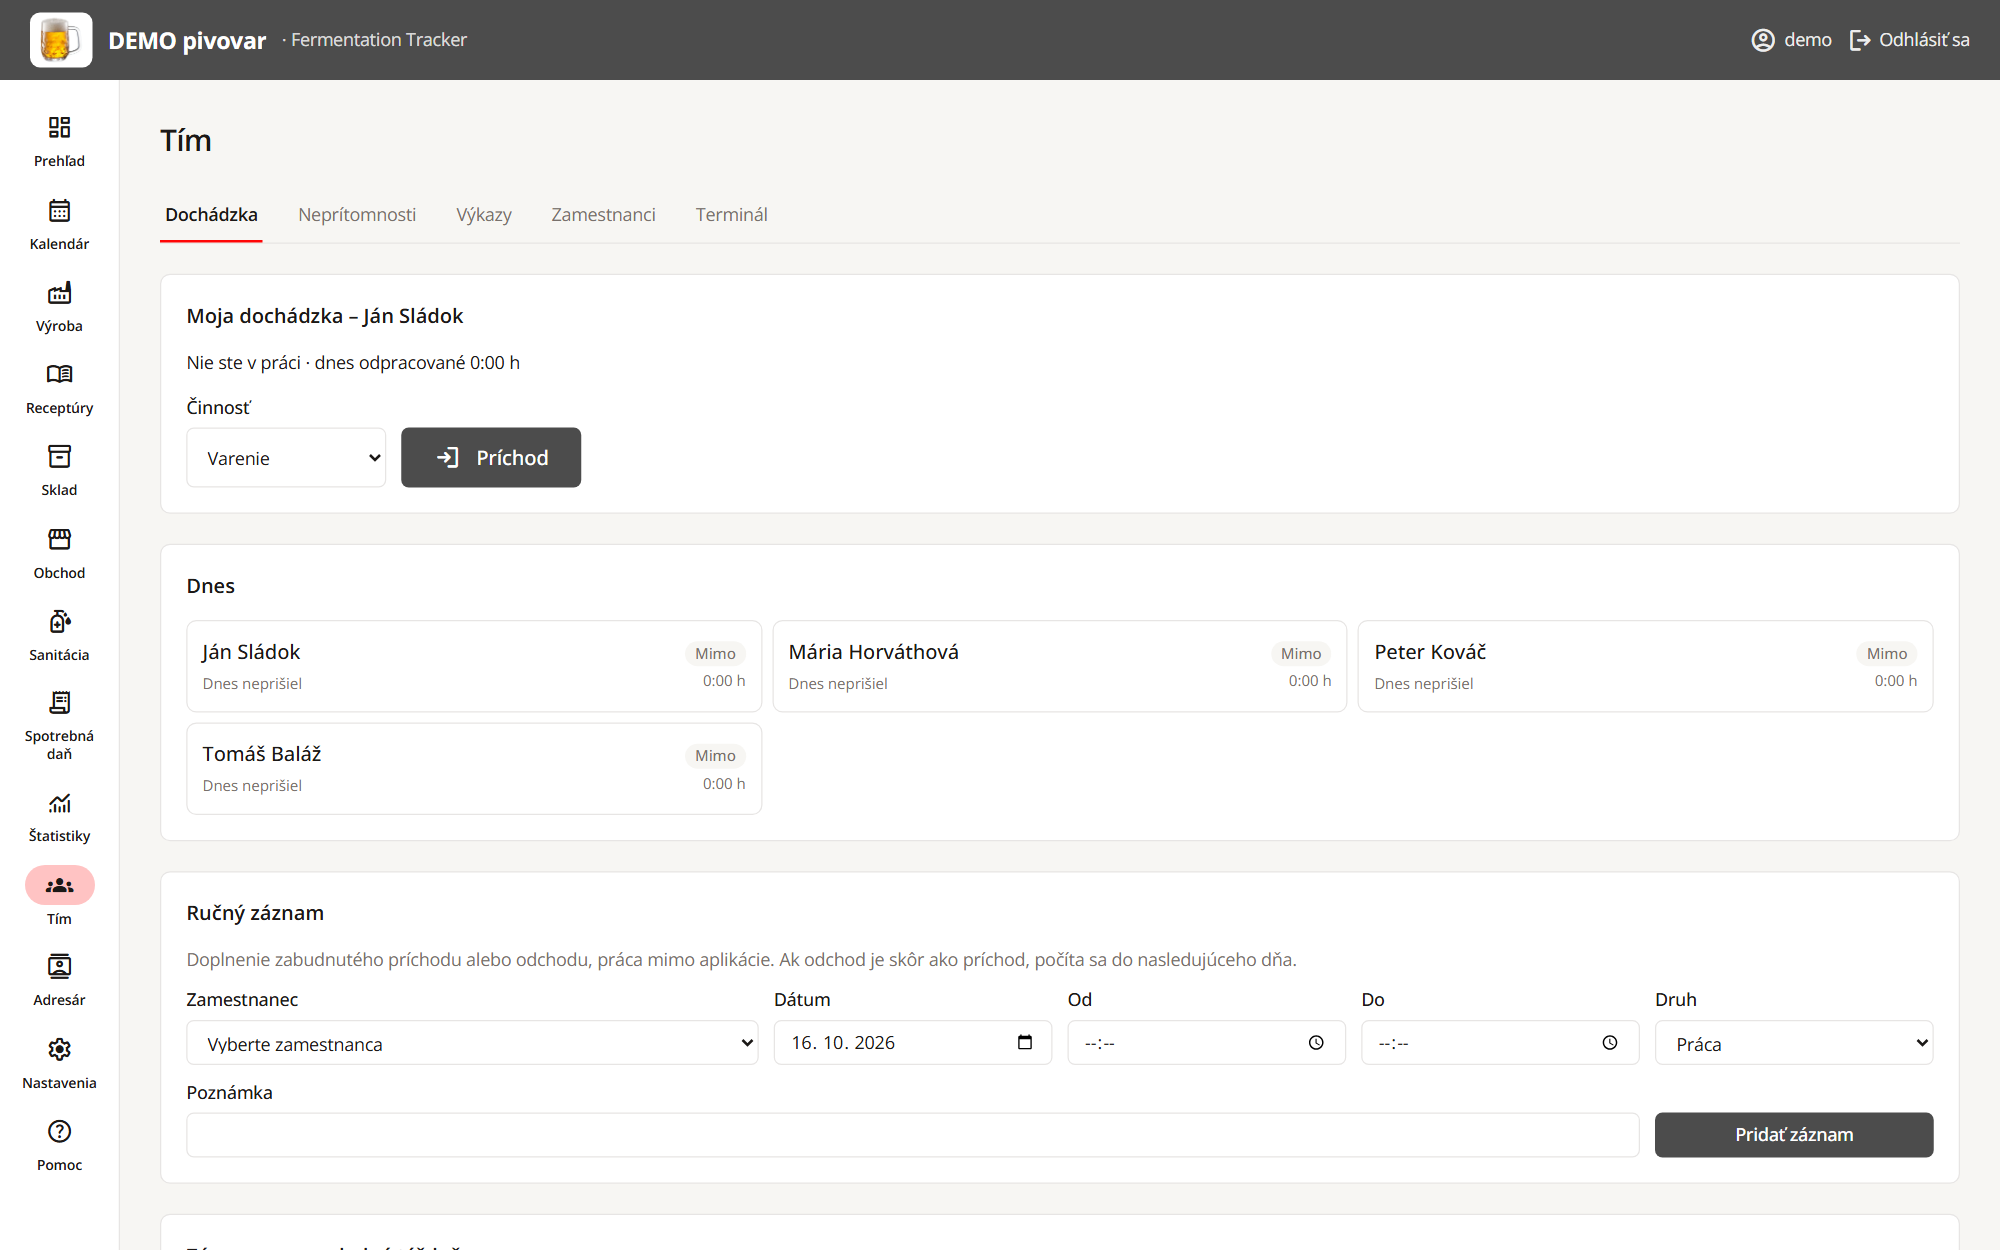Select the Tomáš Baláž attendance card
Image resolution: width=2000 pixels, height=1250 pixels.
pyautogui.click(x=474, y=769)
